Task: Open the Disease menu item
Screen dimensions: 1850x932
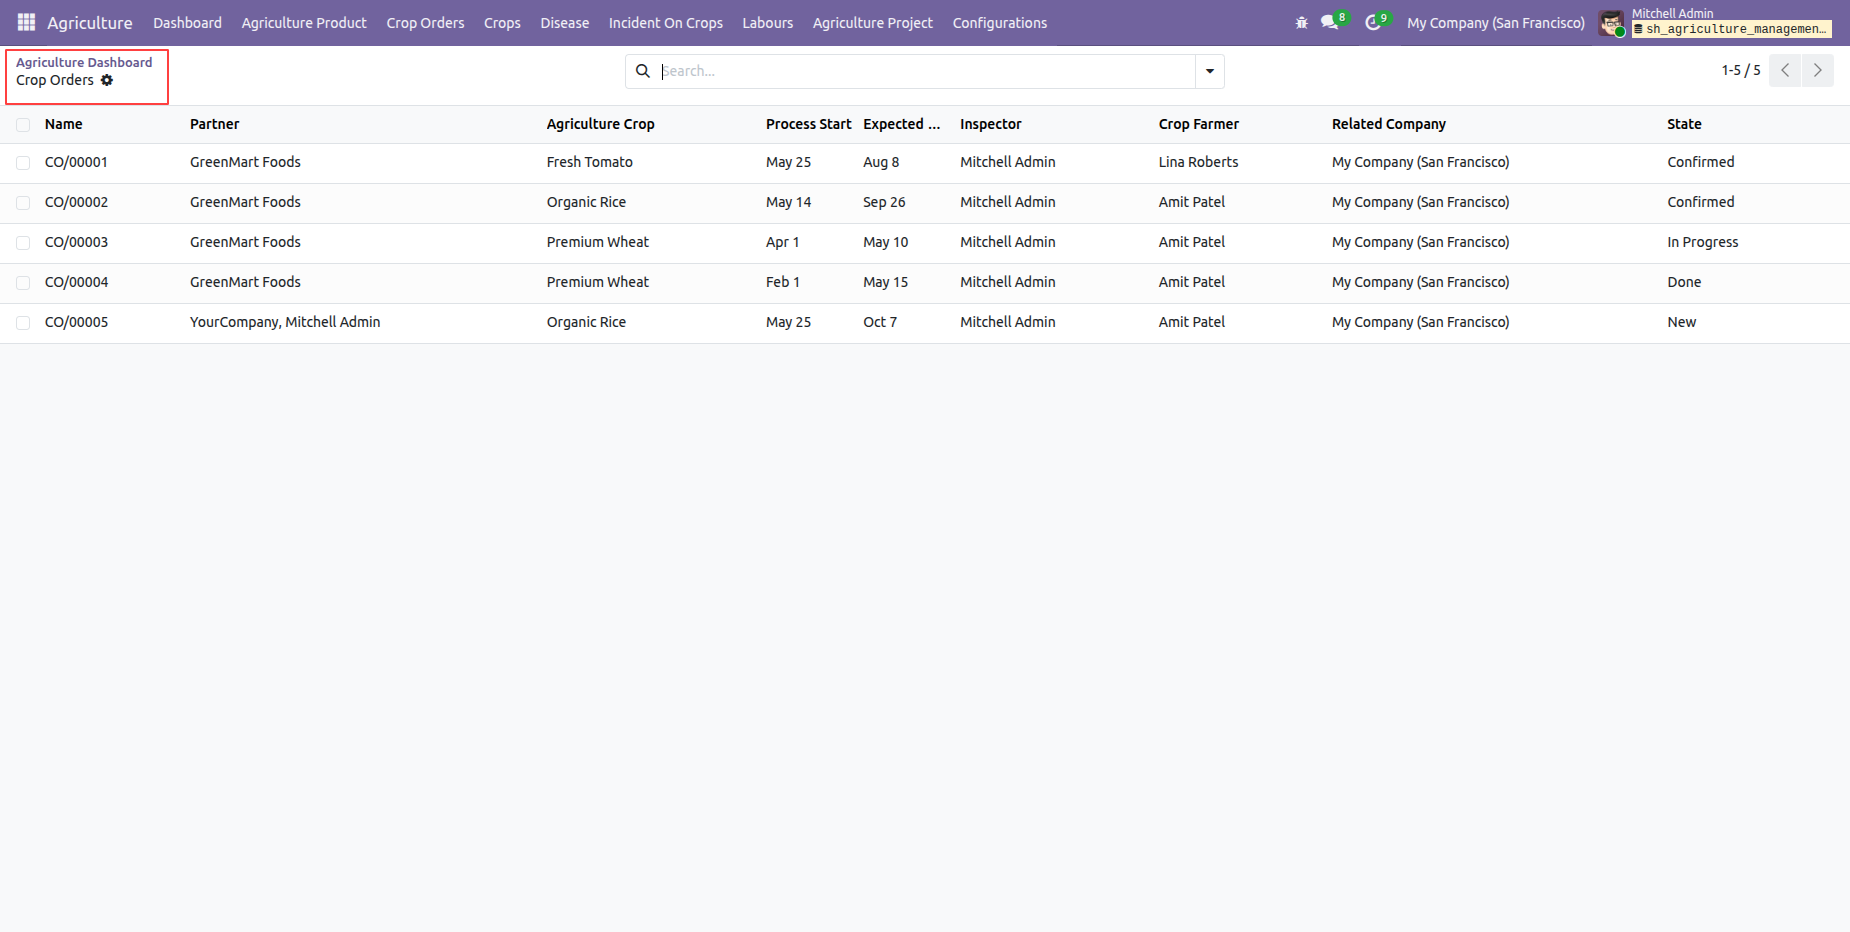Action: (565, 23)
